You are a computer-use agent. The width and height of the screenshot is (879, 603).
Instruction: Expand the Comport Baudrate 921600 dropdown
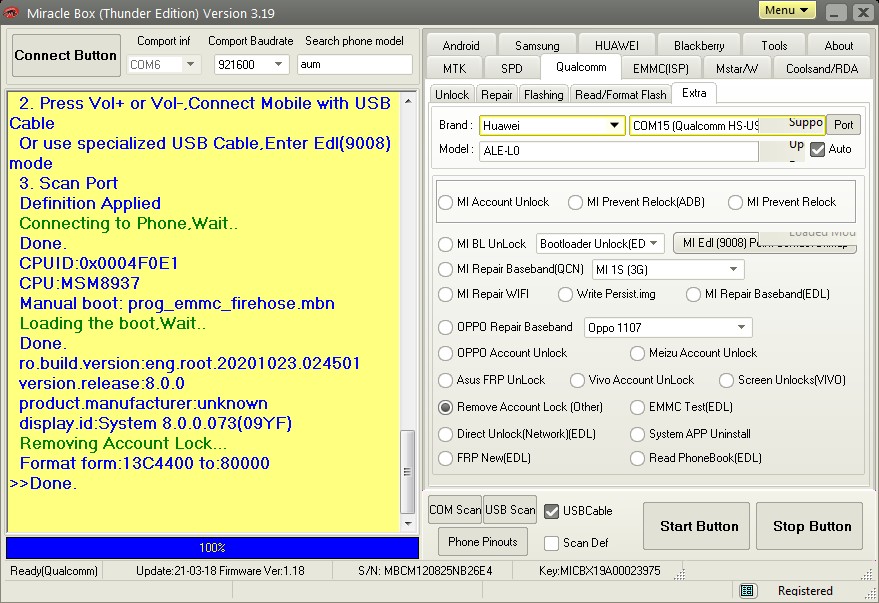[x=279, y=64]
